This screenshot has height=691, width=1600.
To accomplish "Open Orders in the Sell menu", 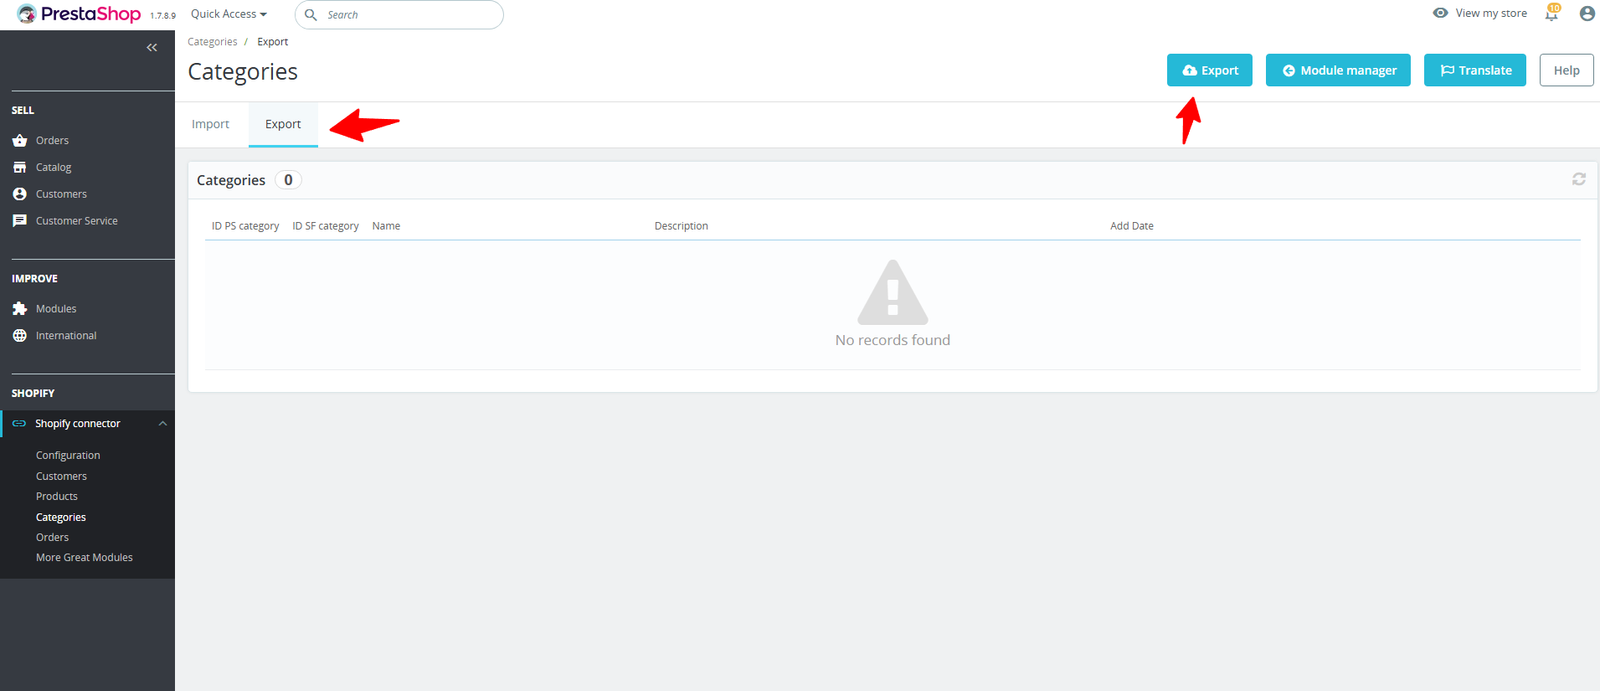I will click(52, 141).
